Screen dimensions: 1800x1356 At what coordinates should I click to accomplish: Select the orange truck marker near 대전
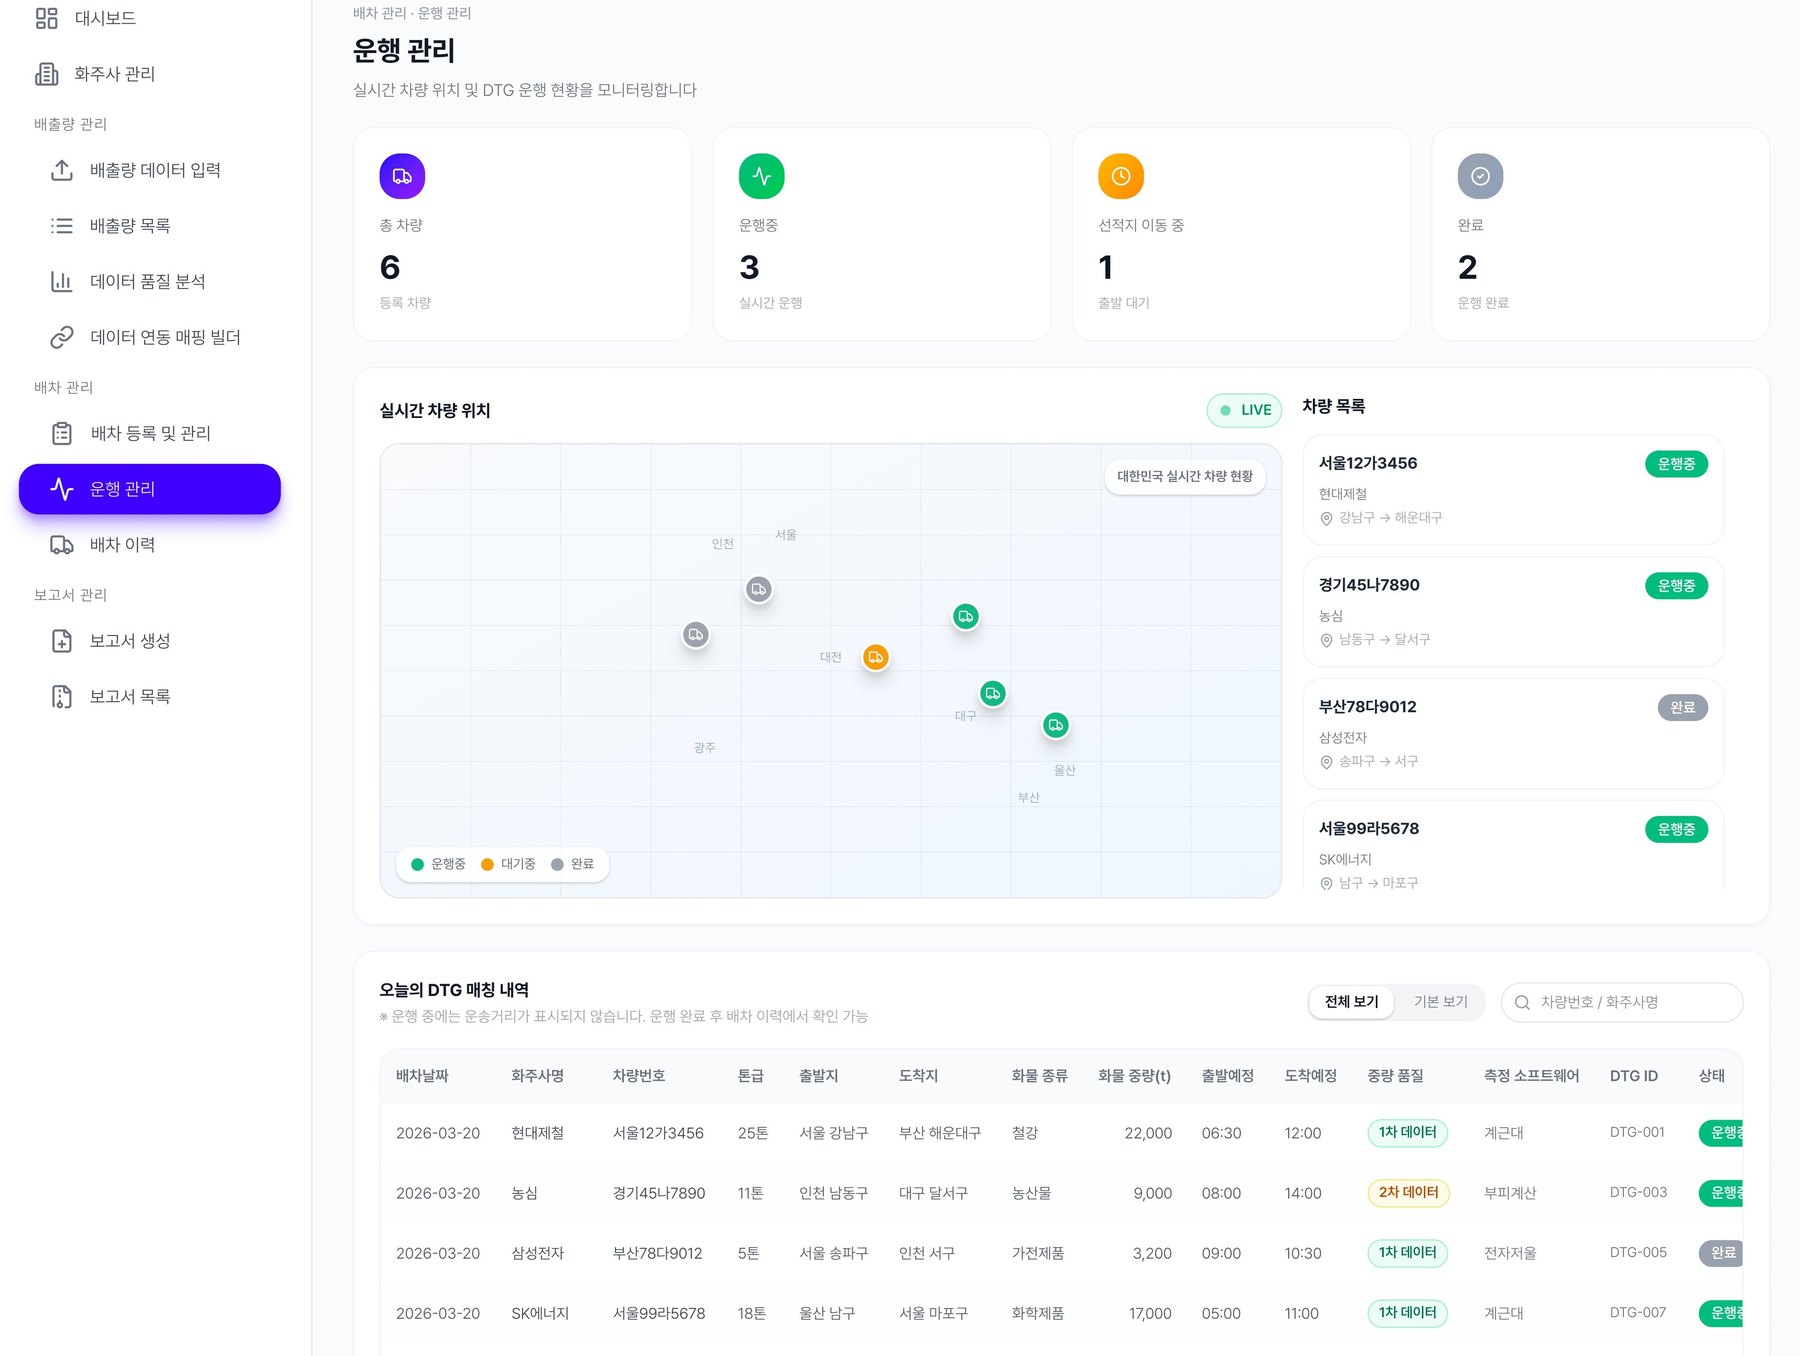click(876, 657)
